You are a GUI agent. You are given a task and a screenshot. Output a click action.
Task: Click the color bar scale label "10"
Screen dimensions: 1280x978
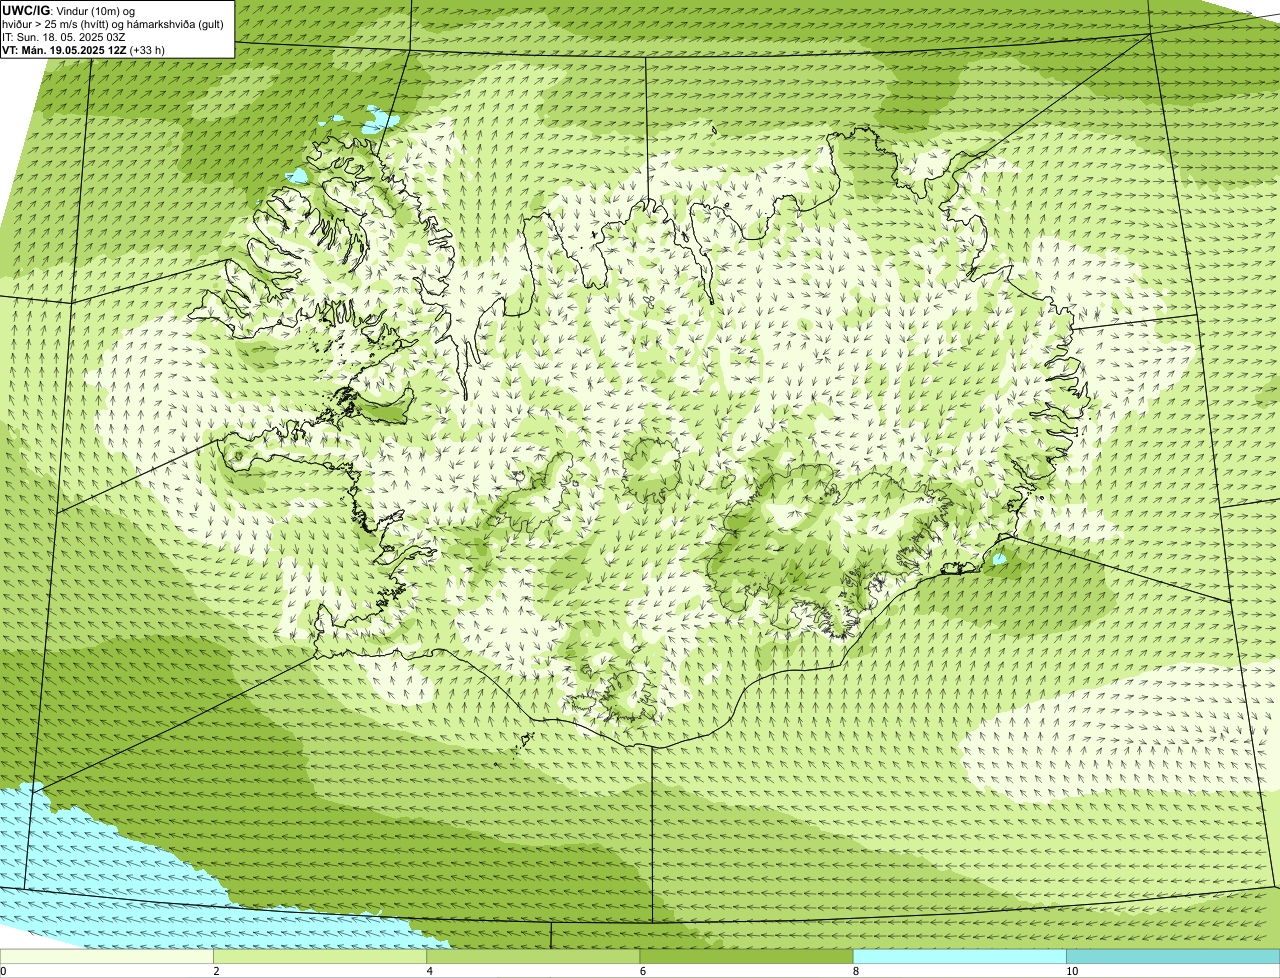click(1072, 971)
